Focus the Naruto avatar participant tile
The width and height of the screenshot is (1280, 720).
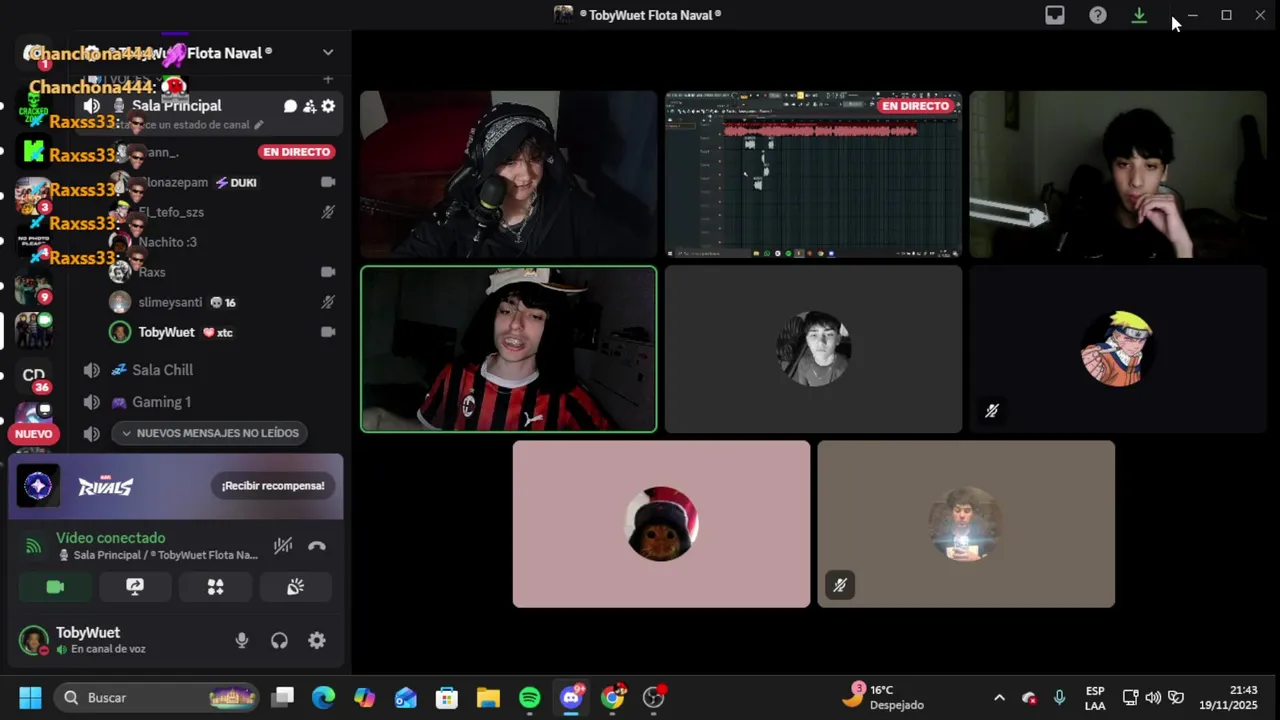tap(1117, 349)
